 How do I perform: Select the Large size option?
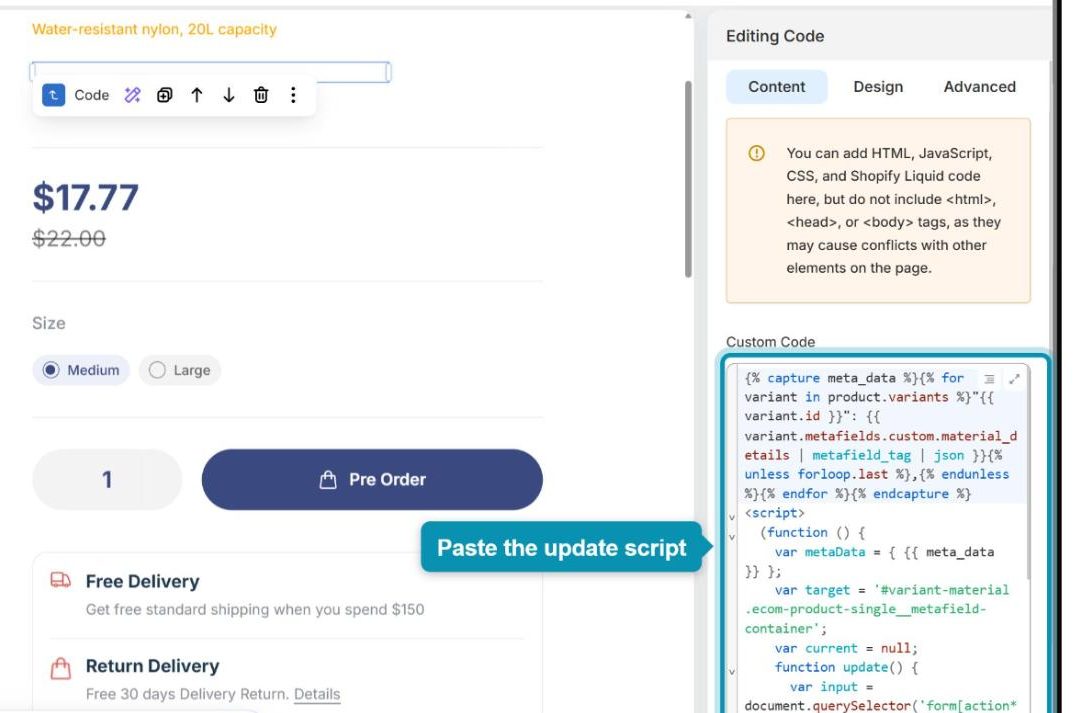(x=179, y=370)
